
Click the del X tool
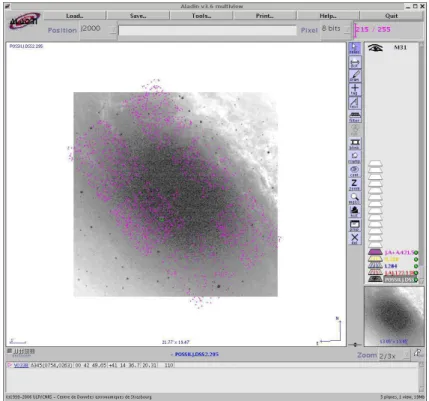[x=354, y=238]
